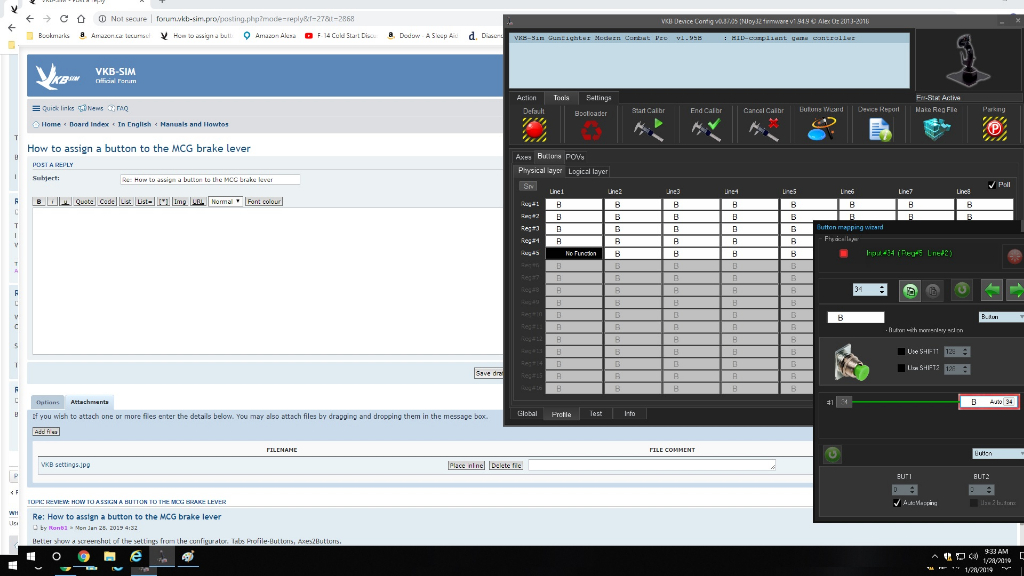1024x576 pixels.
Task: Click the Subject text field
Action: tap(210, 180)
